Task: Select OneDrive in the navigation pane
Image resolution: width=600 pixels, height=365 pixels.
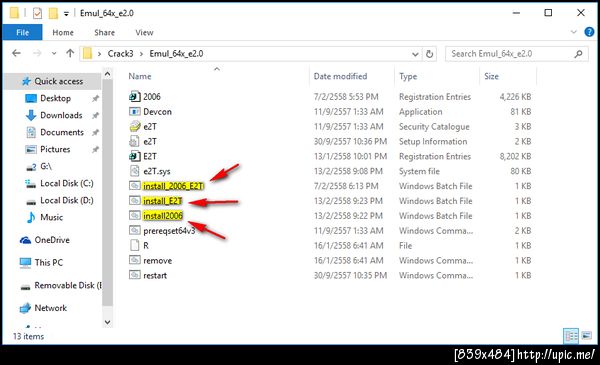Action: (x=52, y=240)
